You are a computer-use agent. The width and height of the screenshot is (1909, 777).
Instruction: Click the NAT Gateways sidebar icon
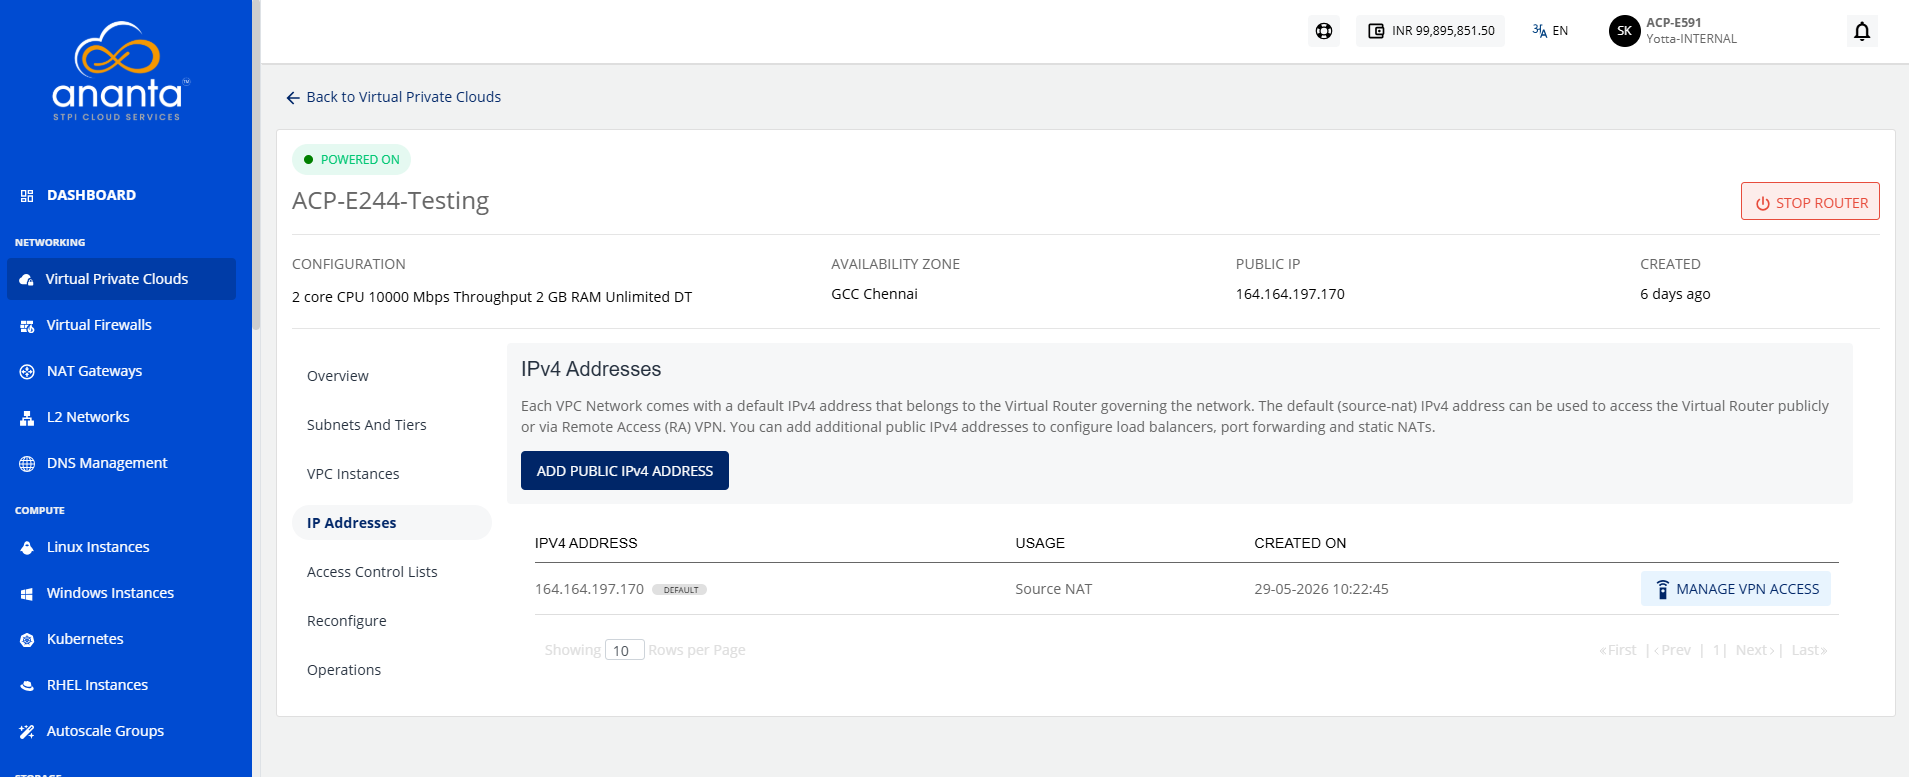pos(27,372)
